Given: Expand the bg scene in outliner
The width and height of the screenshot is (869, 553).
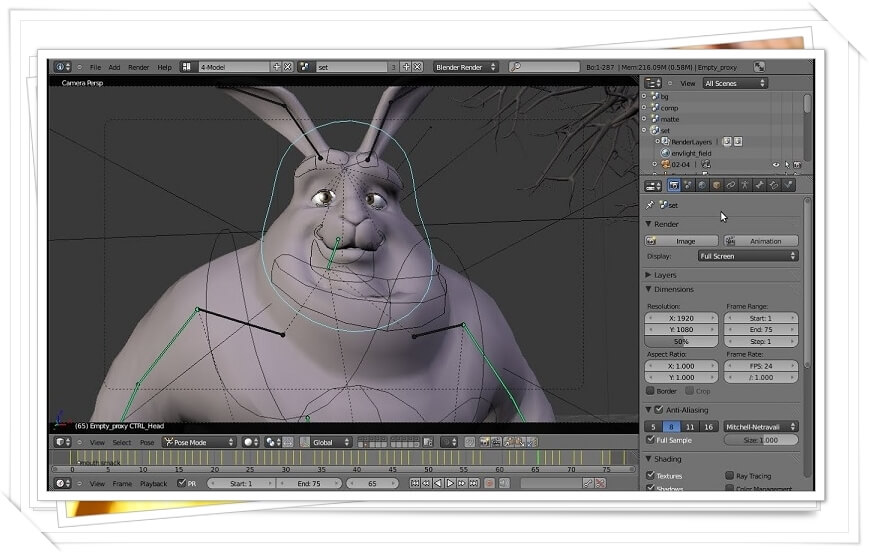Looking at the screenshot, I should point(644,96).
